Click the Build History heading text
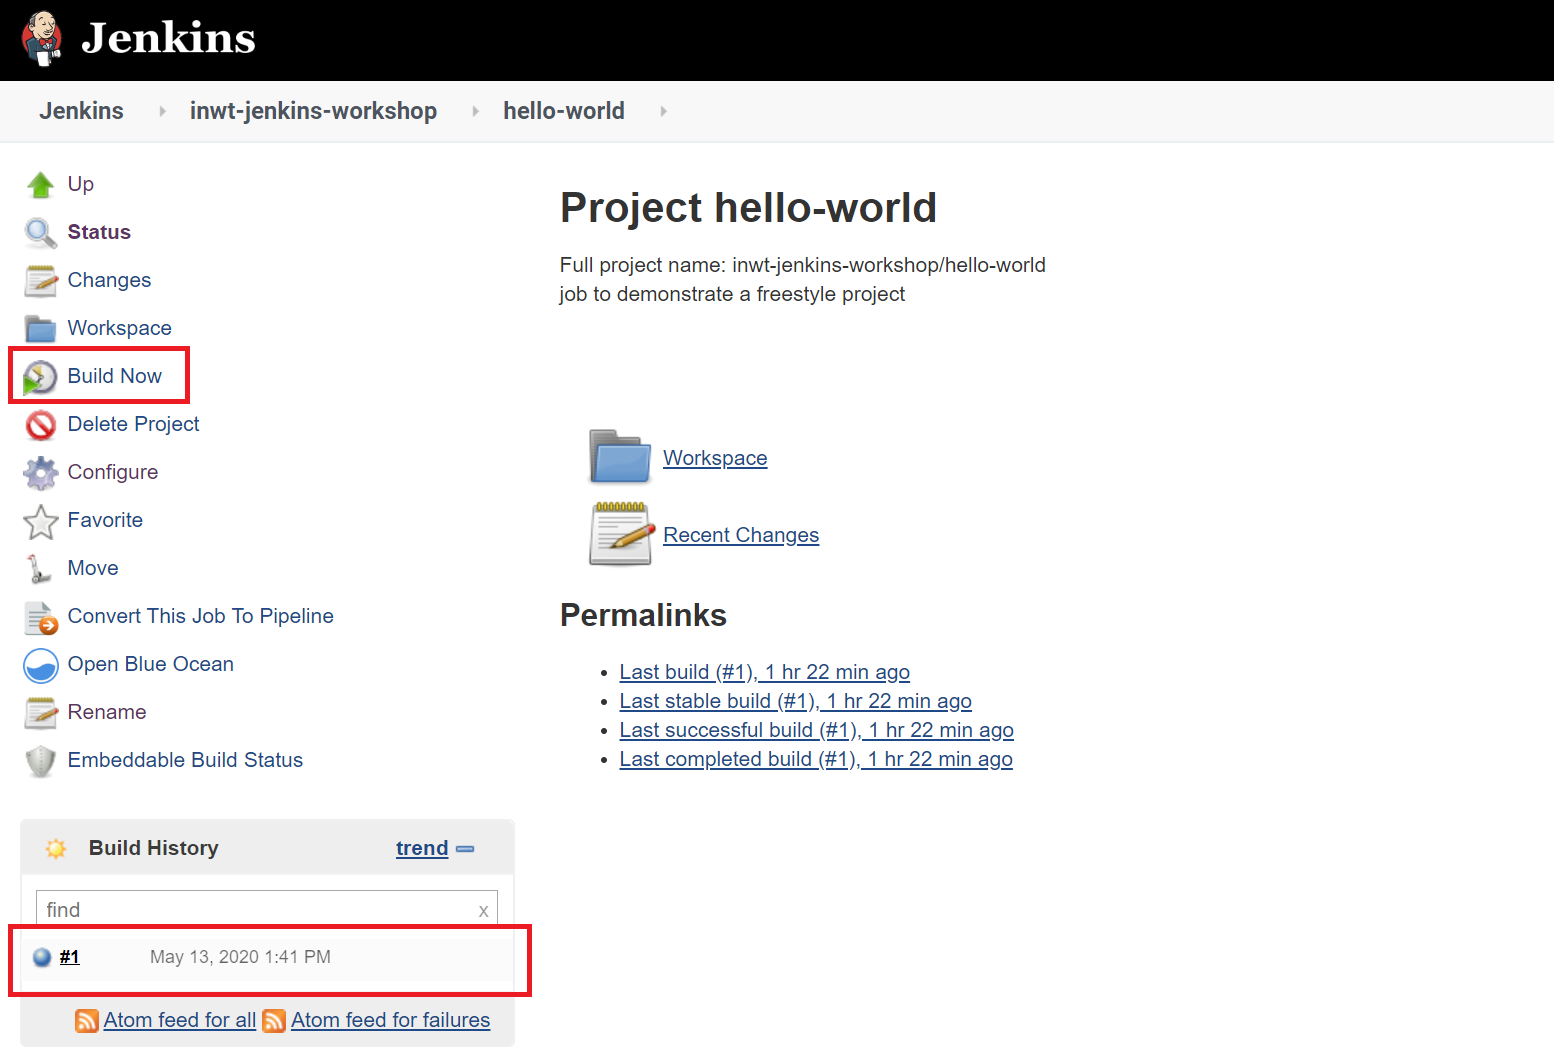This screenshot has height=1053, width=1554. (154, 848)
